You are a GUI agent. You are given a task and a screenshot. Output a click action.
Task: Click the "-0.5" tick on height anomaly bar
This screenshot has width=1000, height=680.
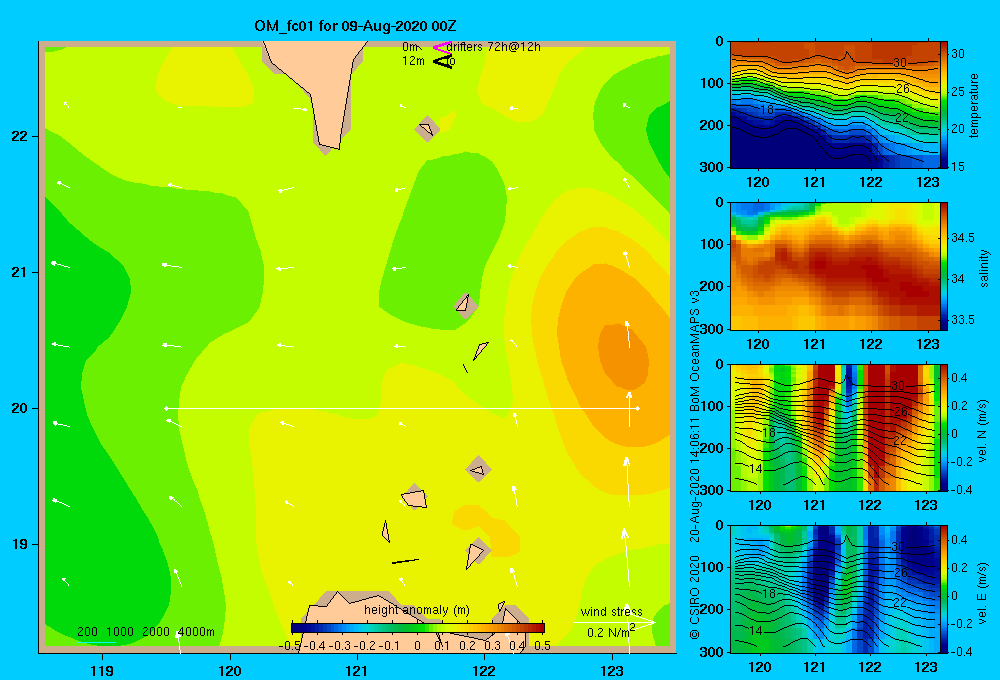click(x=289, y=646)
